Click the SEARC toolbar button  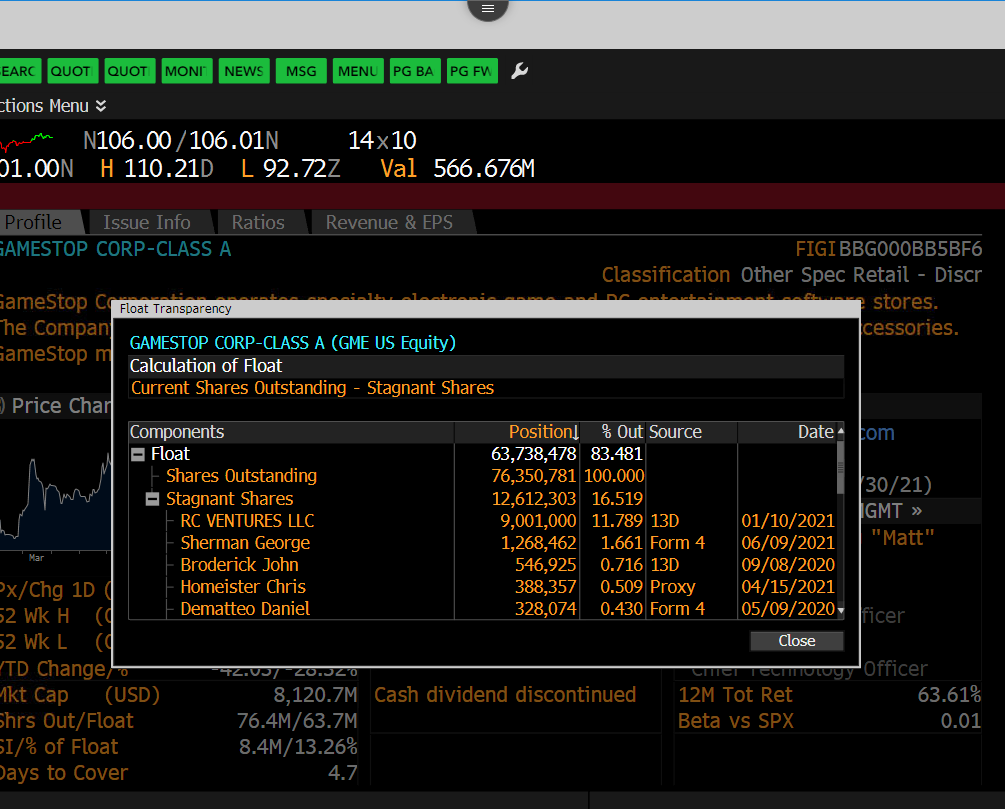click(19, 71)
